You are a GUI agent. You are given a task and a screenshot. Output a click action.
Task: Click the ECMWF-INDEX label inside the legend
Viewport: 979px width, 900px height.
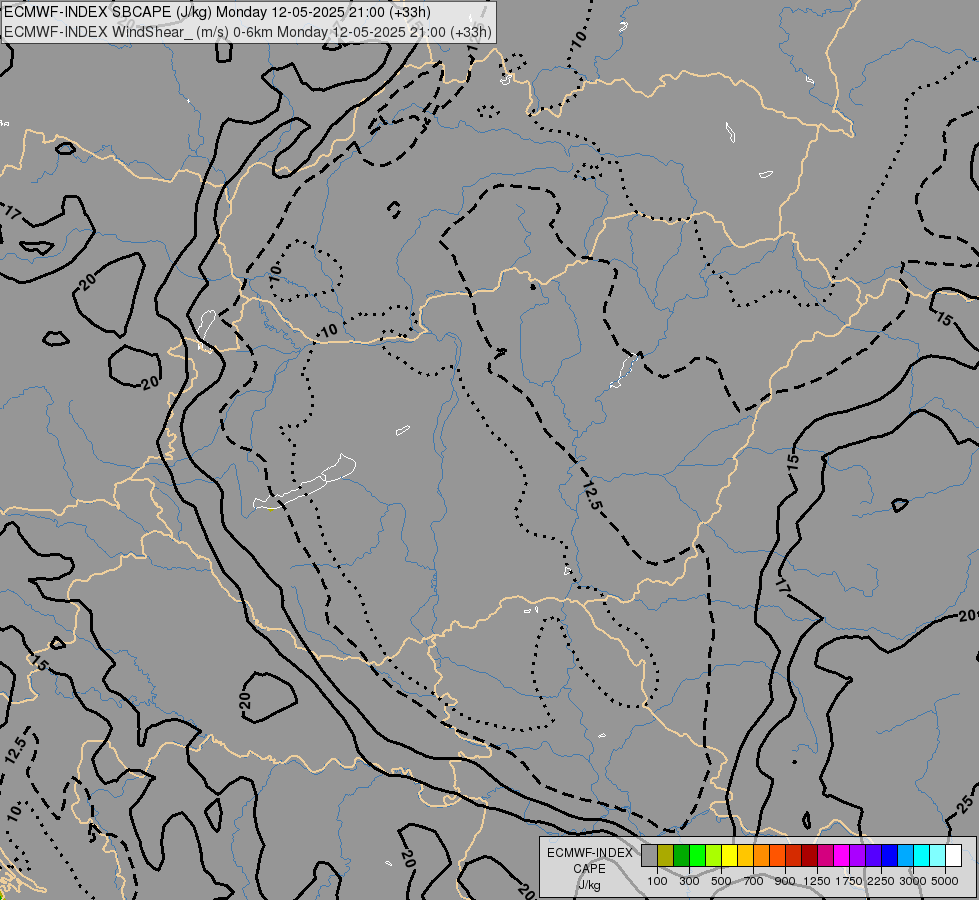click(590, 853)
